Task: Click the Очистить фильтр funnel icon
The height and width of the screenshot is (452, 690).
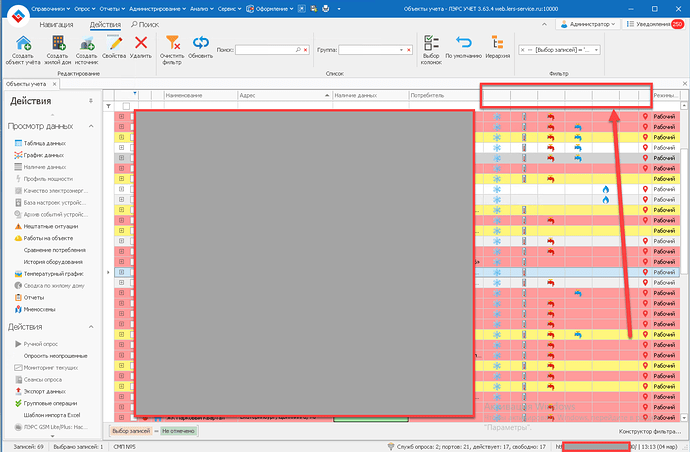Action: point(173,42)
